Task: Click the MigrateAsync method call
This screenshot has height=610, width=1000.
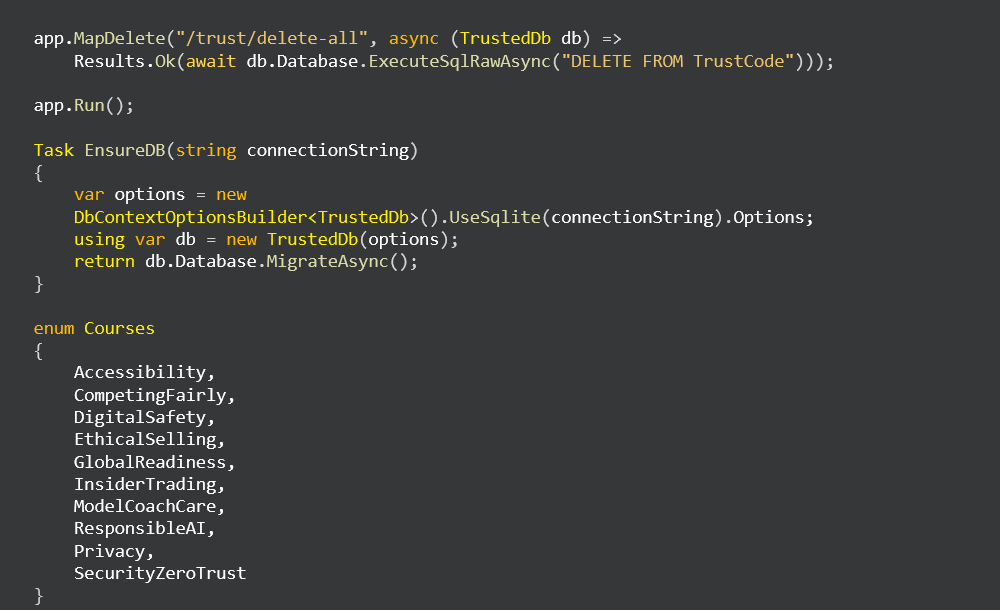Action: pos(327,262)
